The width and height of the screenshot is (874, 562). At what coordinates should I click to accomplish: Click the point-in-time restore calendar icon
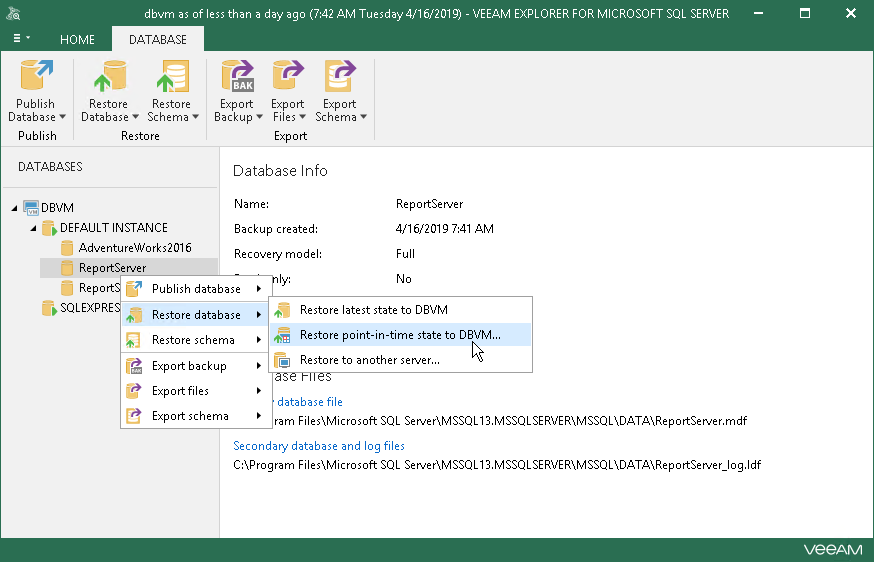pyautogui.click(x=283, y=335)
